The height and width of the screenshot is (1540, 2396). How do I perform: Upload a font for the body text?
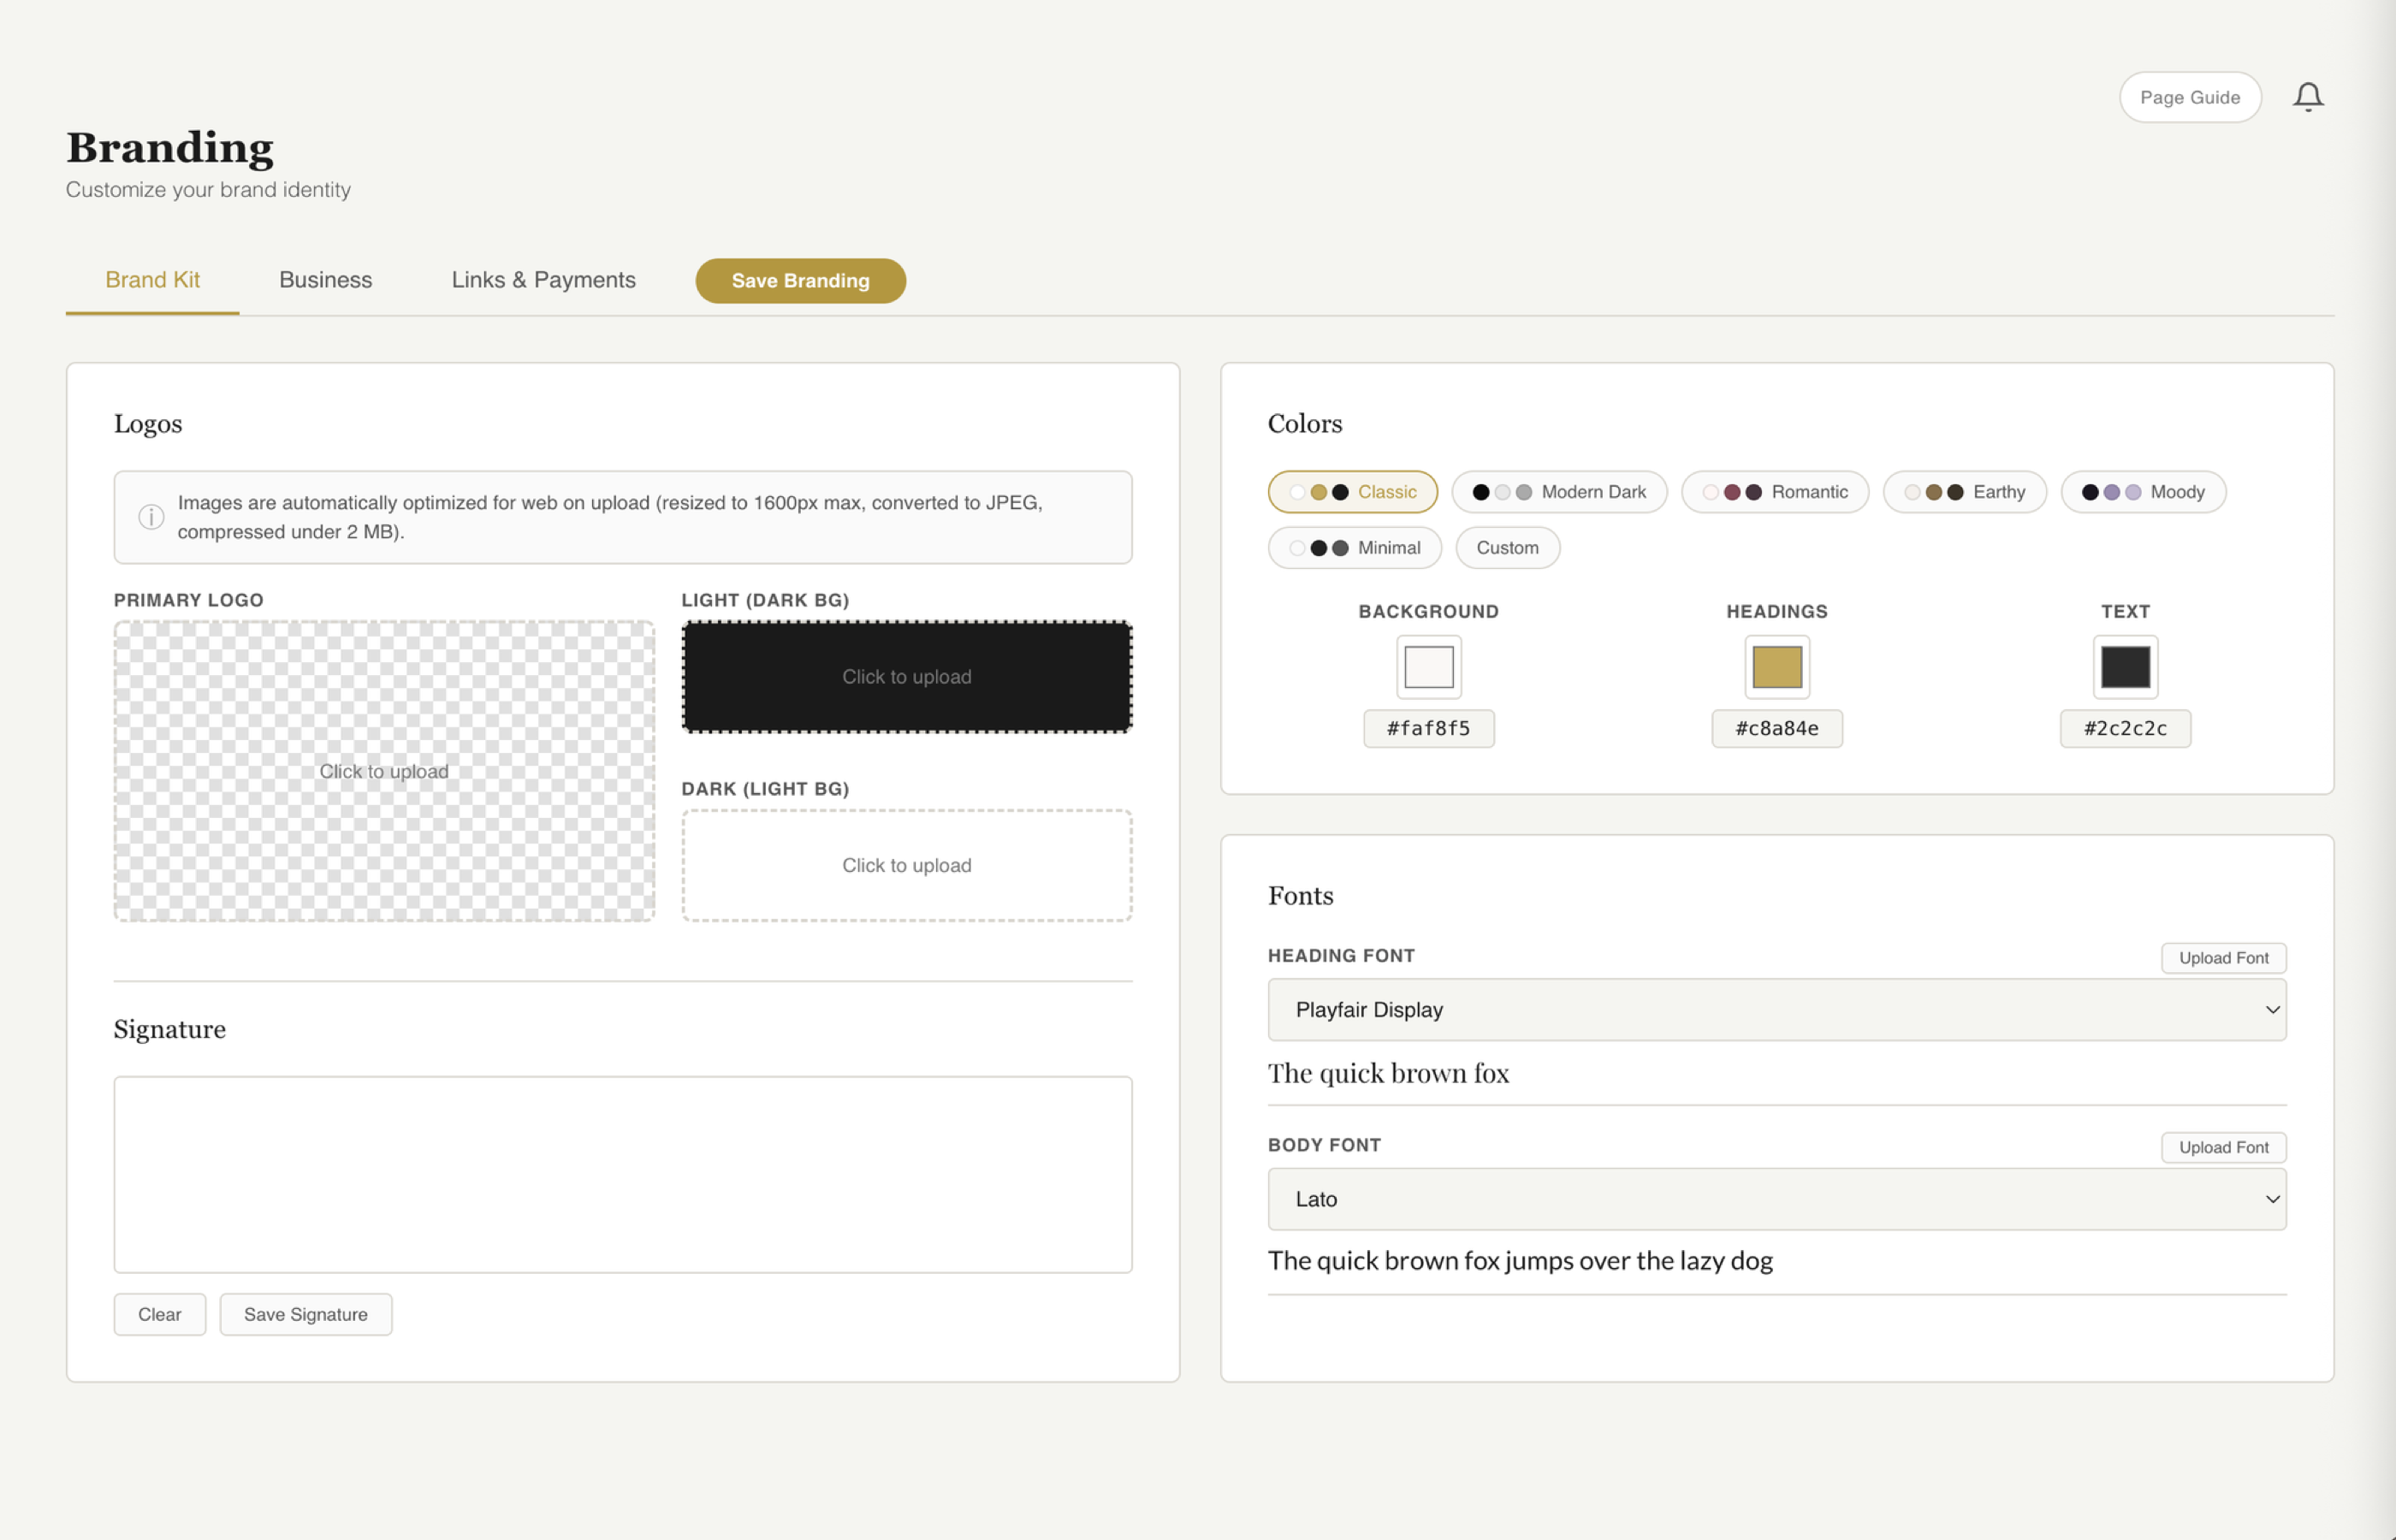pos(2223,1147)
